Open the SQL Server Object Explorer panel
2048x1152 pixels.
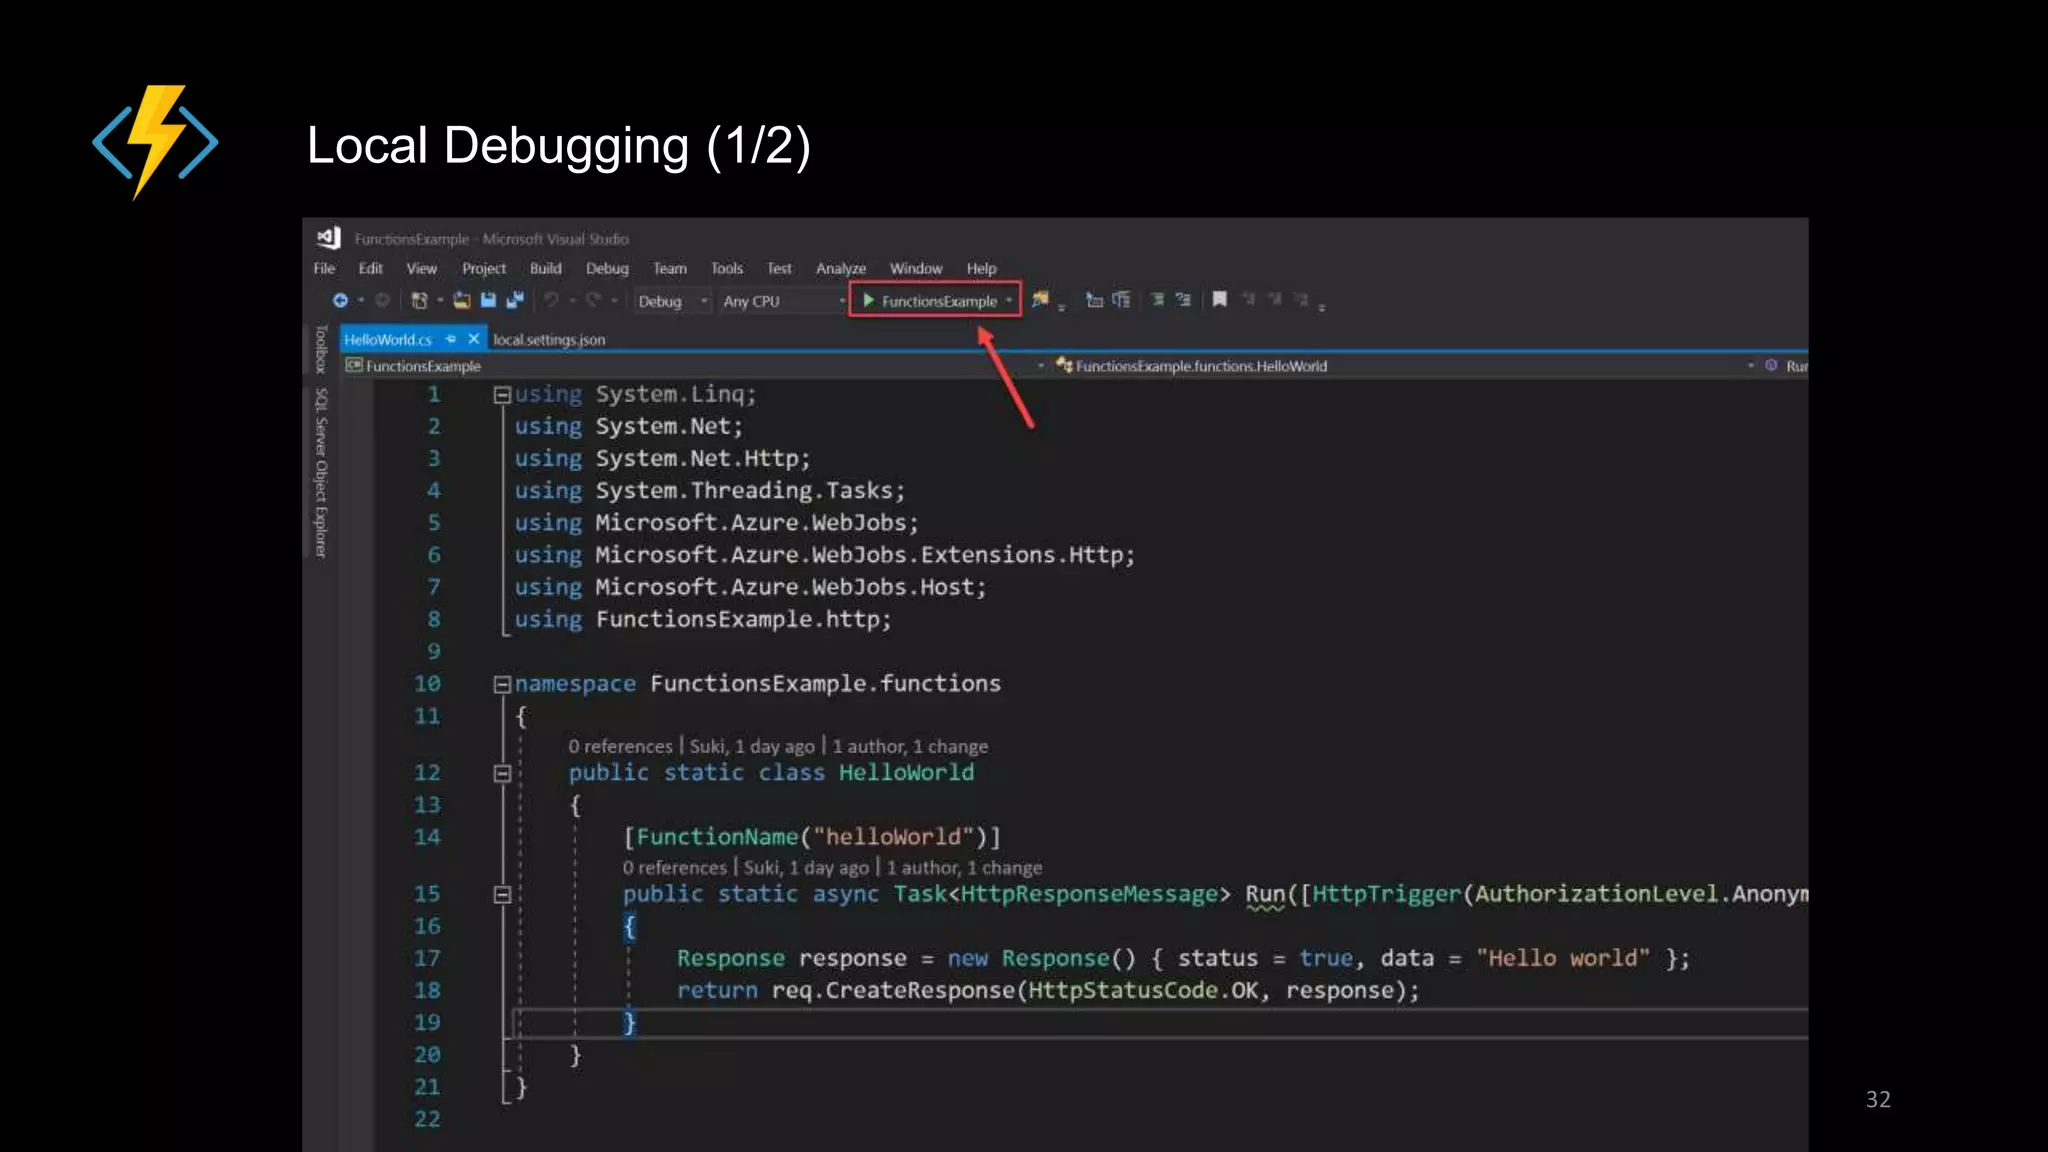click(x=321, y=472)
